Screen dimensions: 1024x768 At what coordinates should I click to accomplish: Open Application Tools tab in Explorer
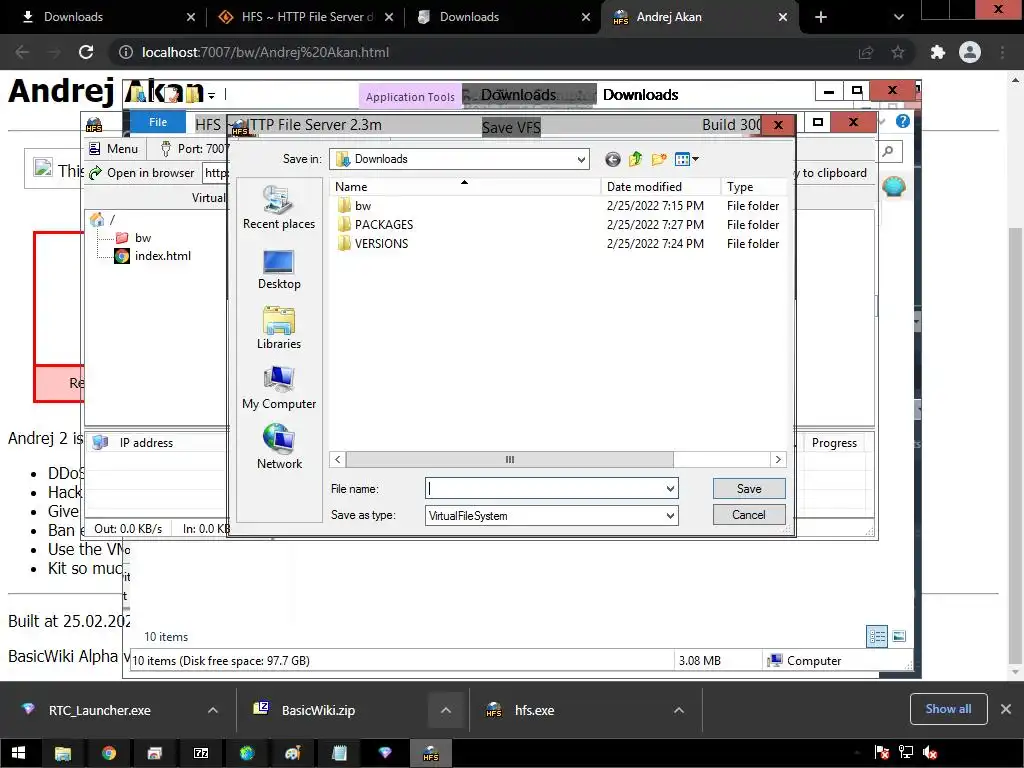[410, 97]
